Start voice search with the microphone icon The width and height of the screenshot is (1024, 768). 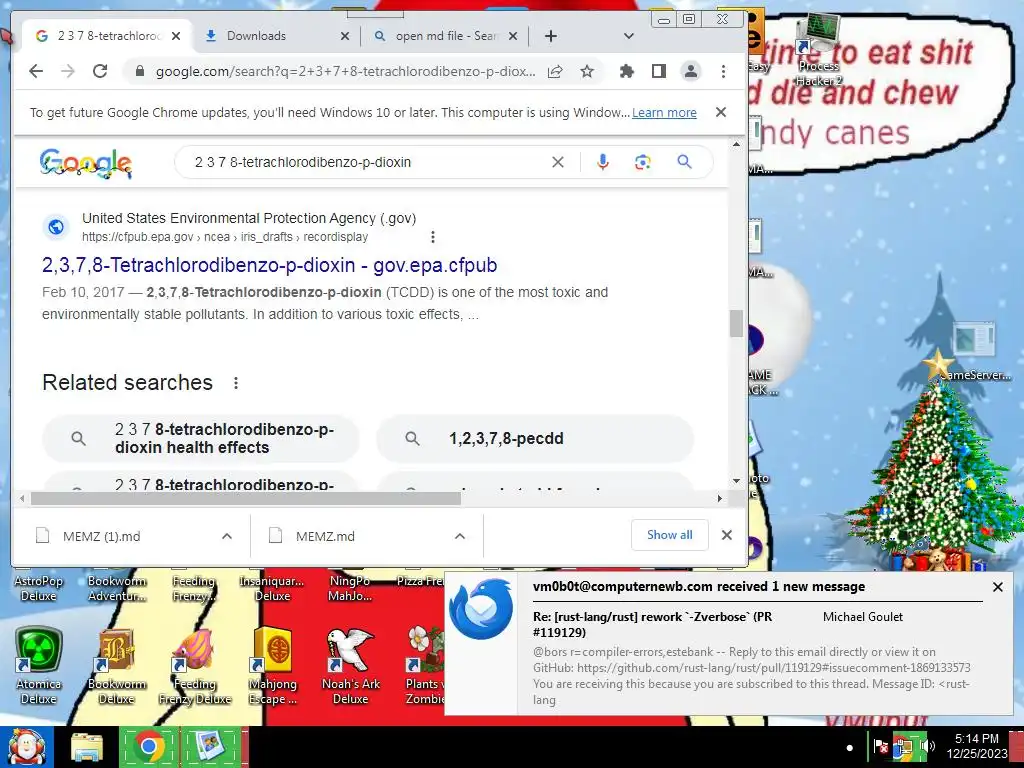pyautogui.click(x=603, y=162)
